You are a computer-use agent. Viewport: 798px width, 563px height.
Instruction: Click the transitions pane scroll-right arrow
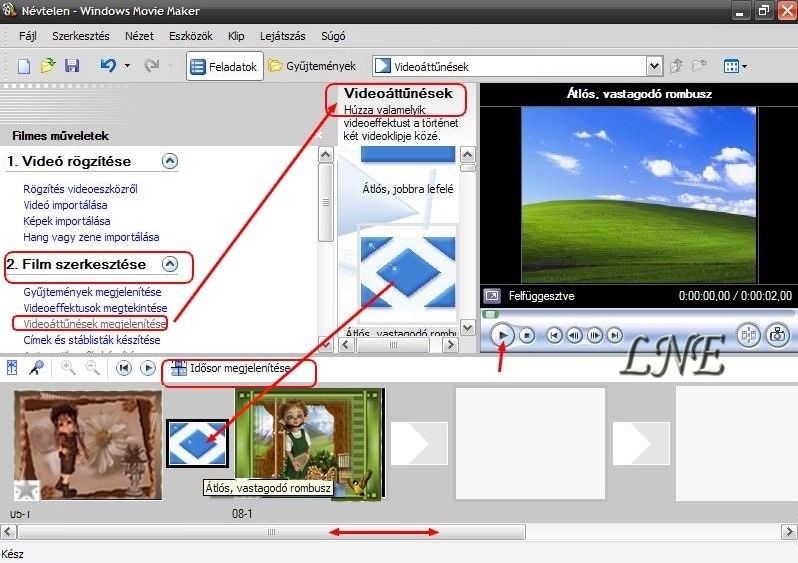point(450,345)
